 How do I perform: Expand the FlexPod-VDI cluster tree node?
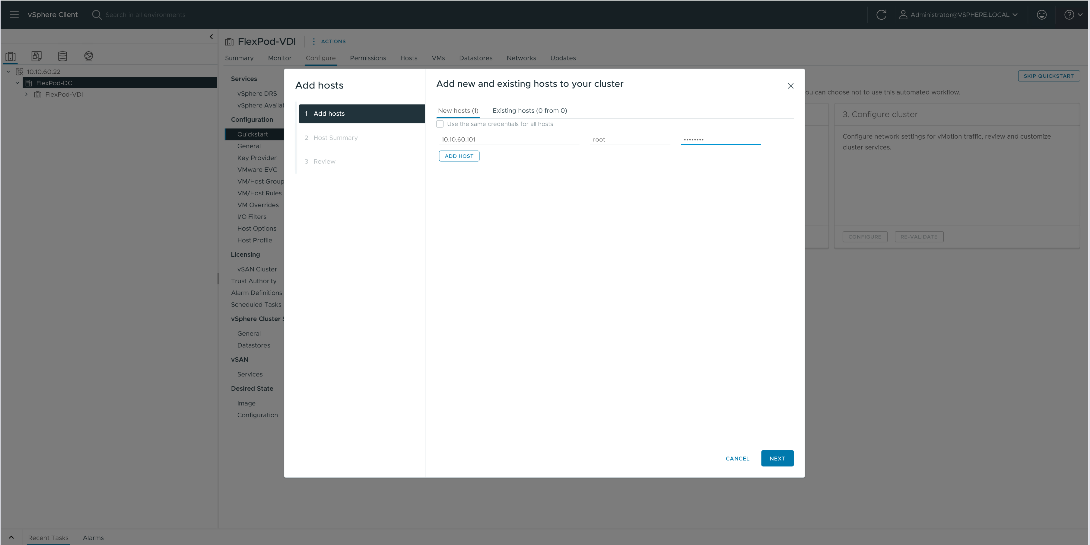[26, 94]
